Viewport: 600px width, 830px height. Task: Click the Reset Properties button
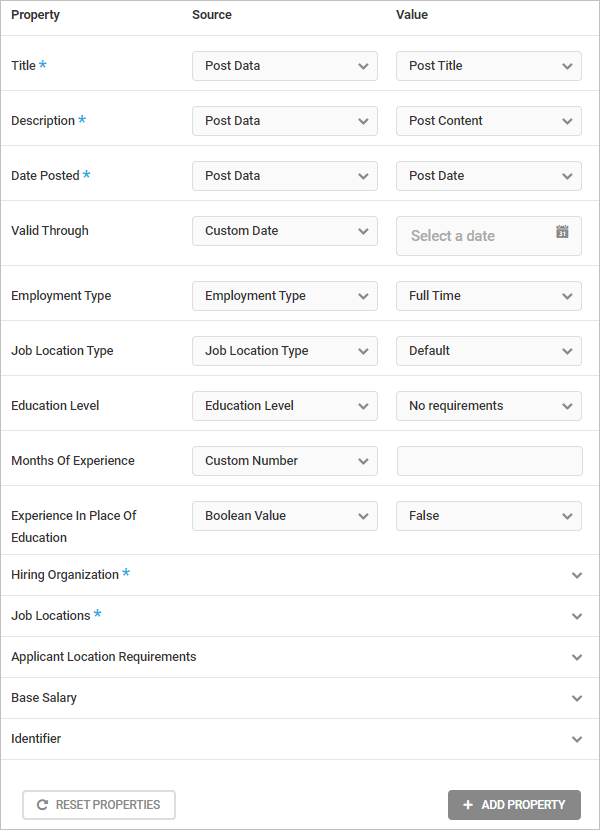98,805
